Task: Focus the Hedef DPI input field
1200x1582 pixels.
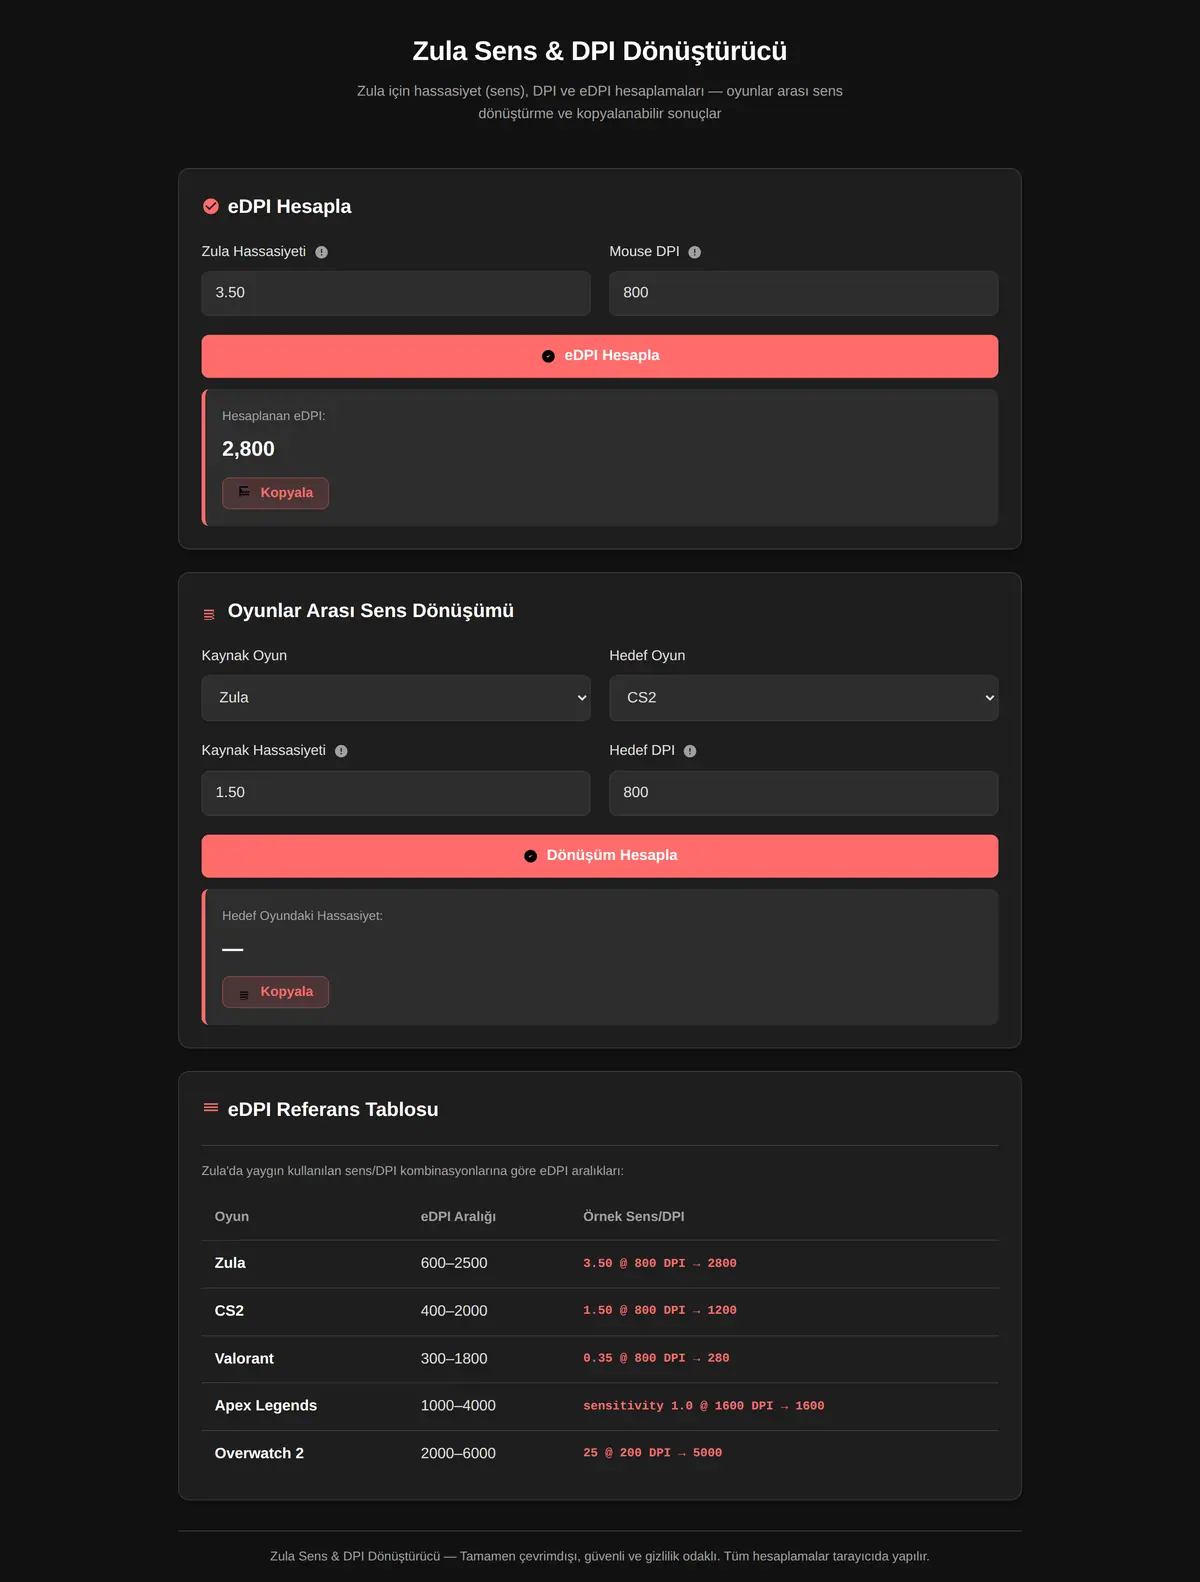Action: point(804,793)
